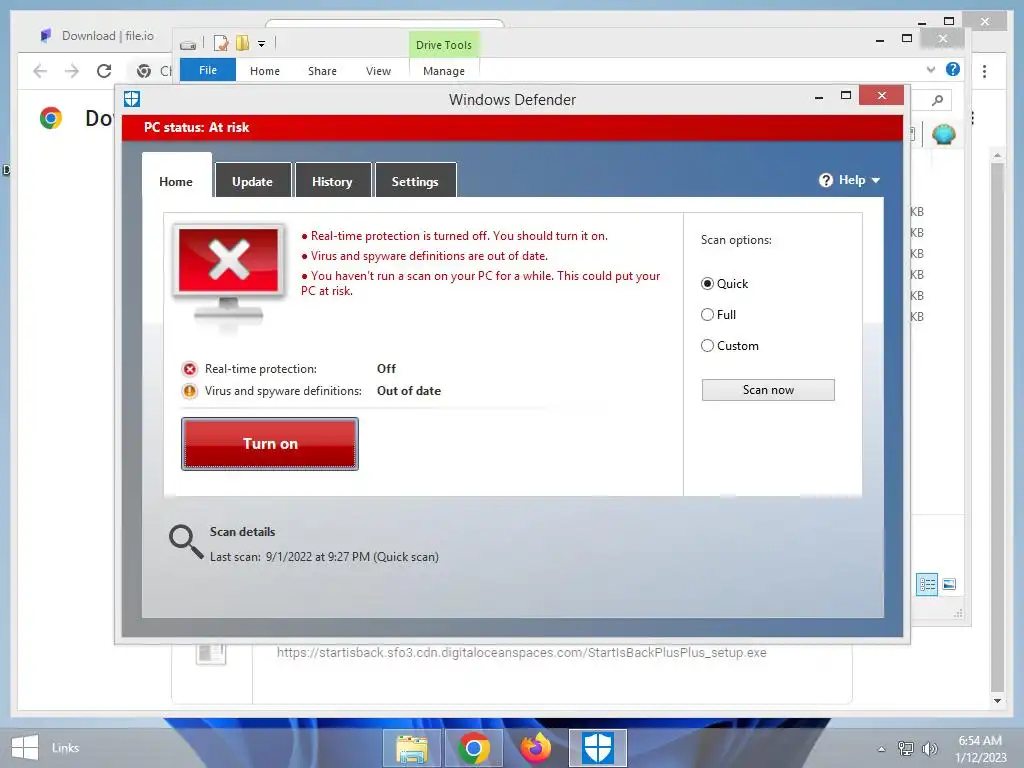Select the Full scan option
This screenshot has width=1024, height=768.
point(707,315)
